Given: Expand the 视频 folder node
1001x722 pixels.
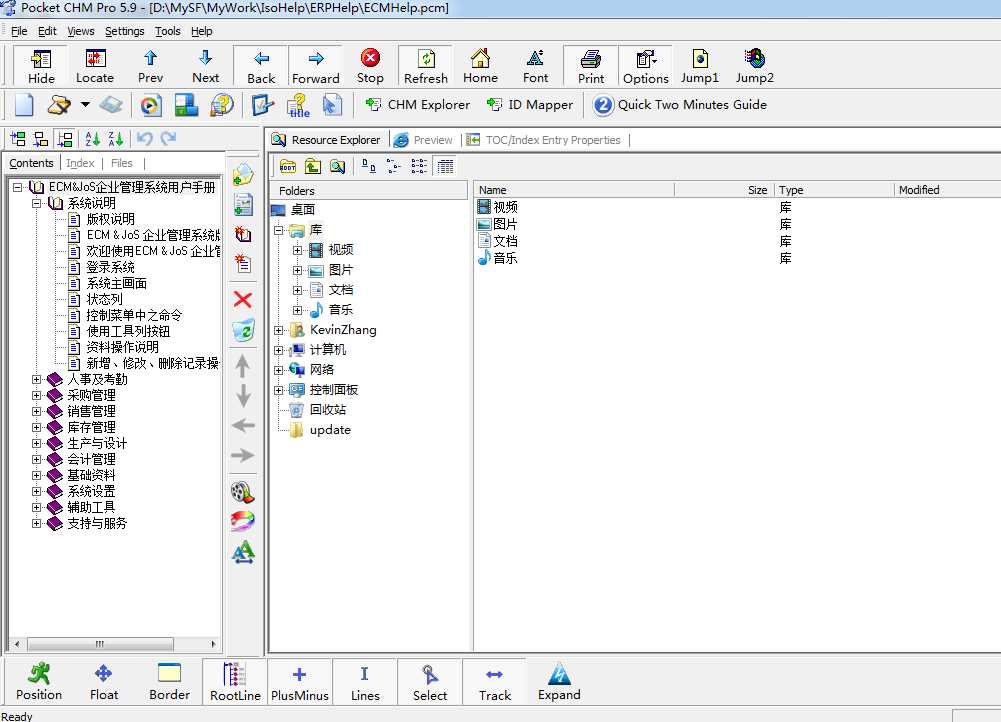Looking at the screenshot, I should tap(297, 250).
